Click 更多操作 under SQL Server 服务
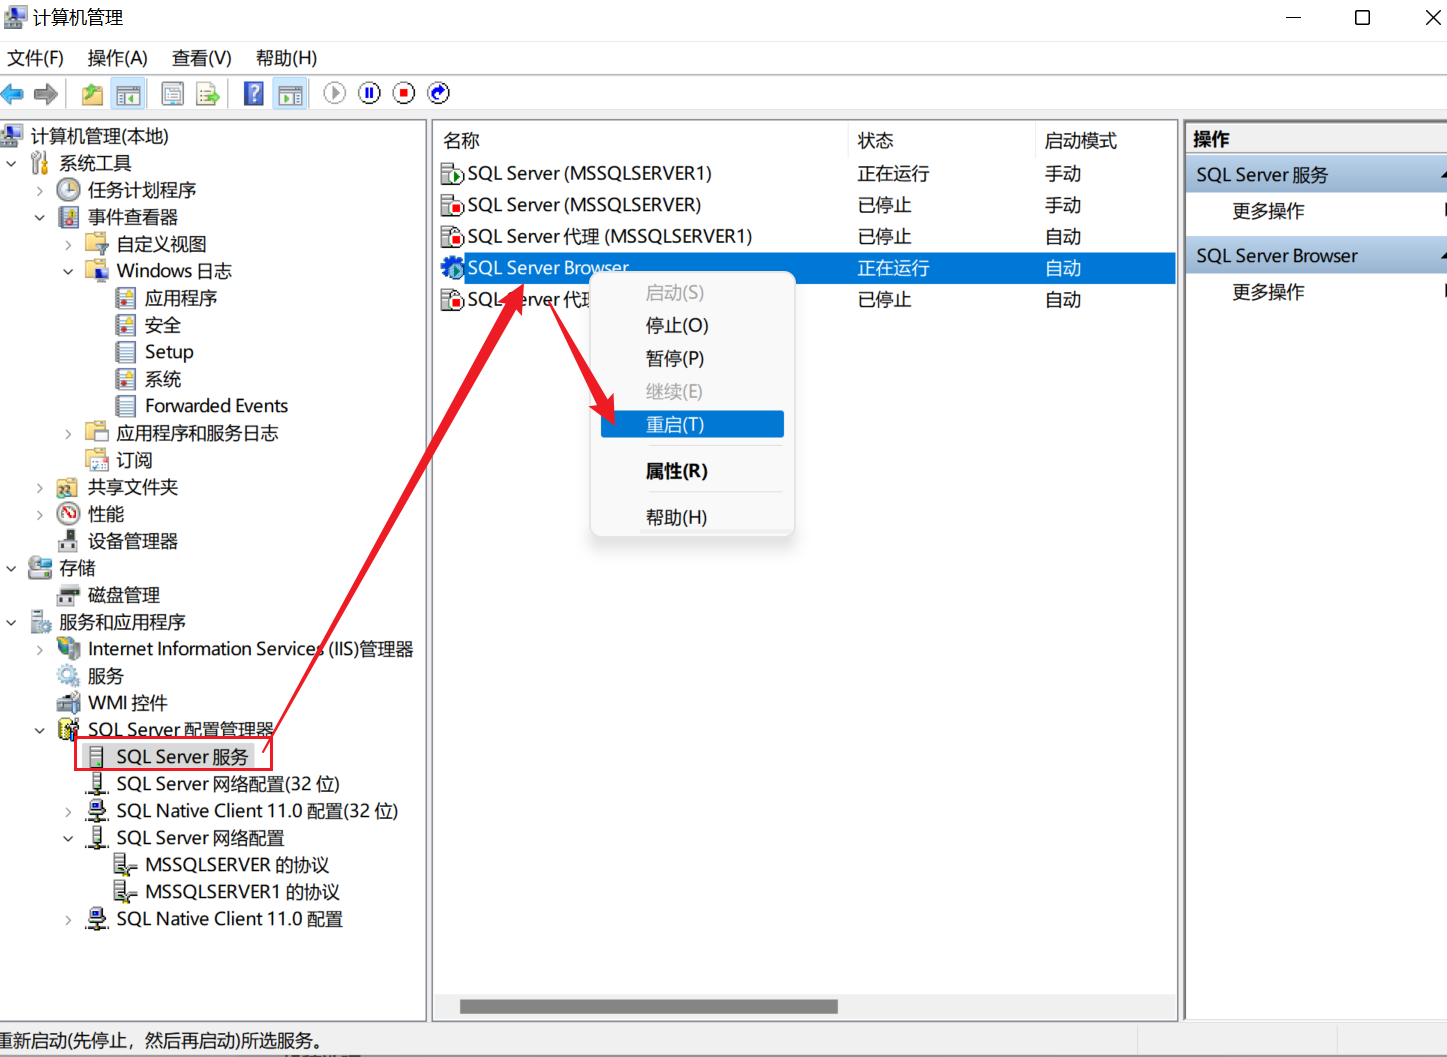The height and width of the screenshot is (1057, 1447). pos(1268,211)
